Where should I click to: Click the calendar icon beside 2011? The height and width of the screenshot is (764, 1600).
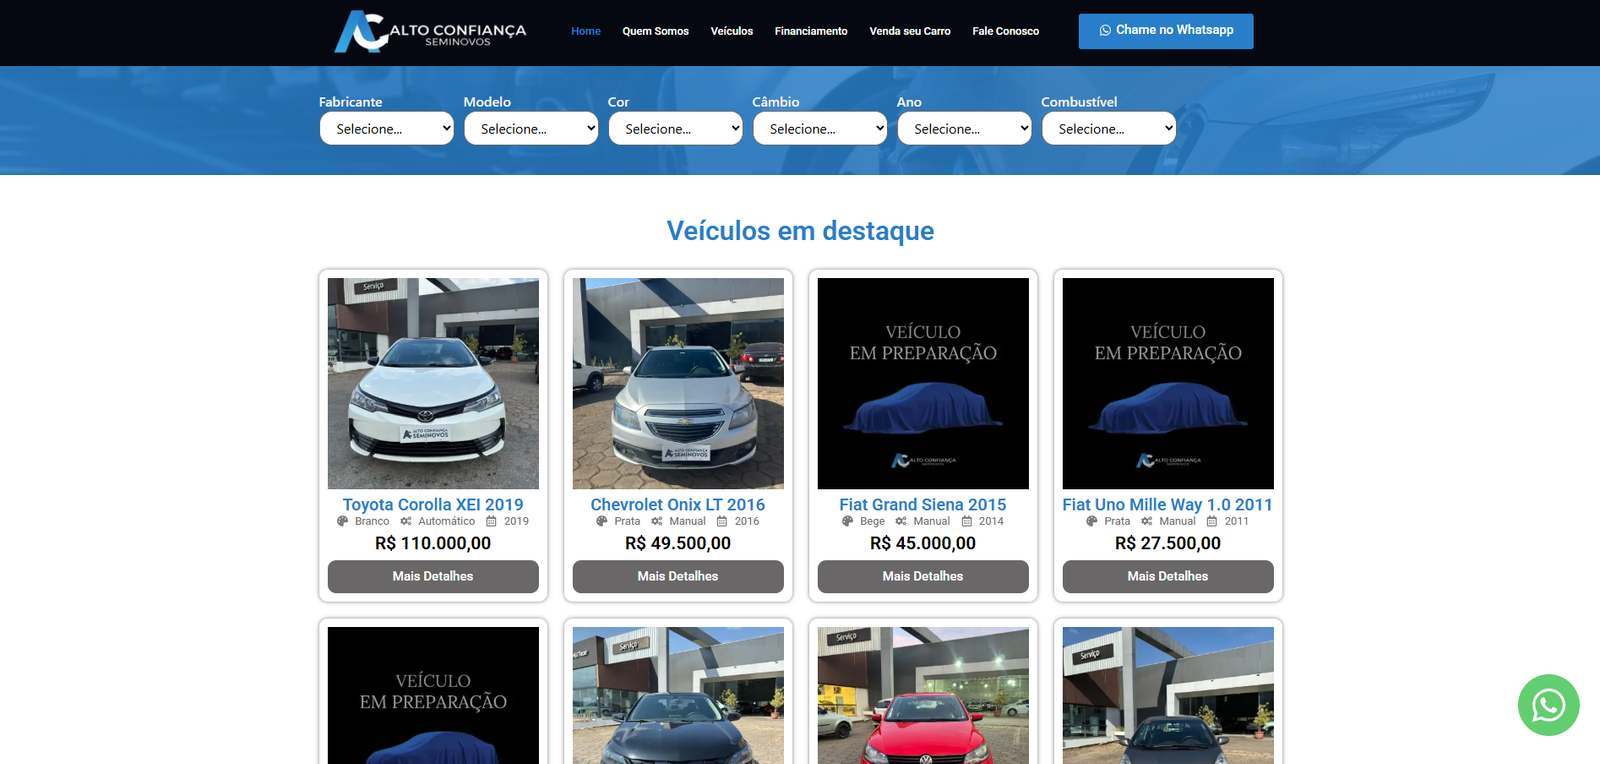[1212, 521]
